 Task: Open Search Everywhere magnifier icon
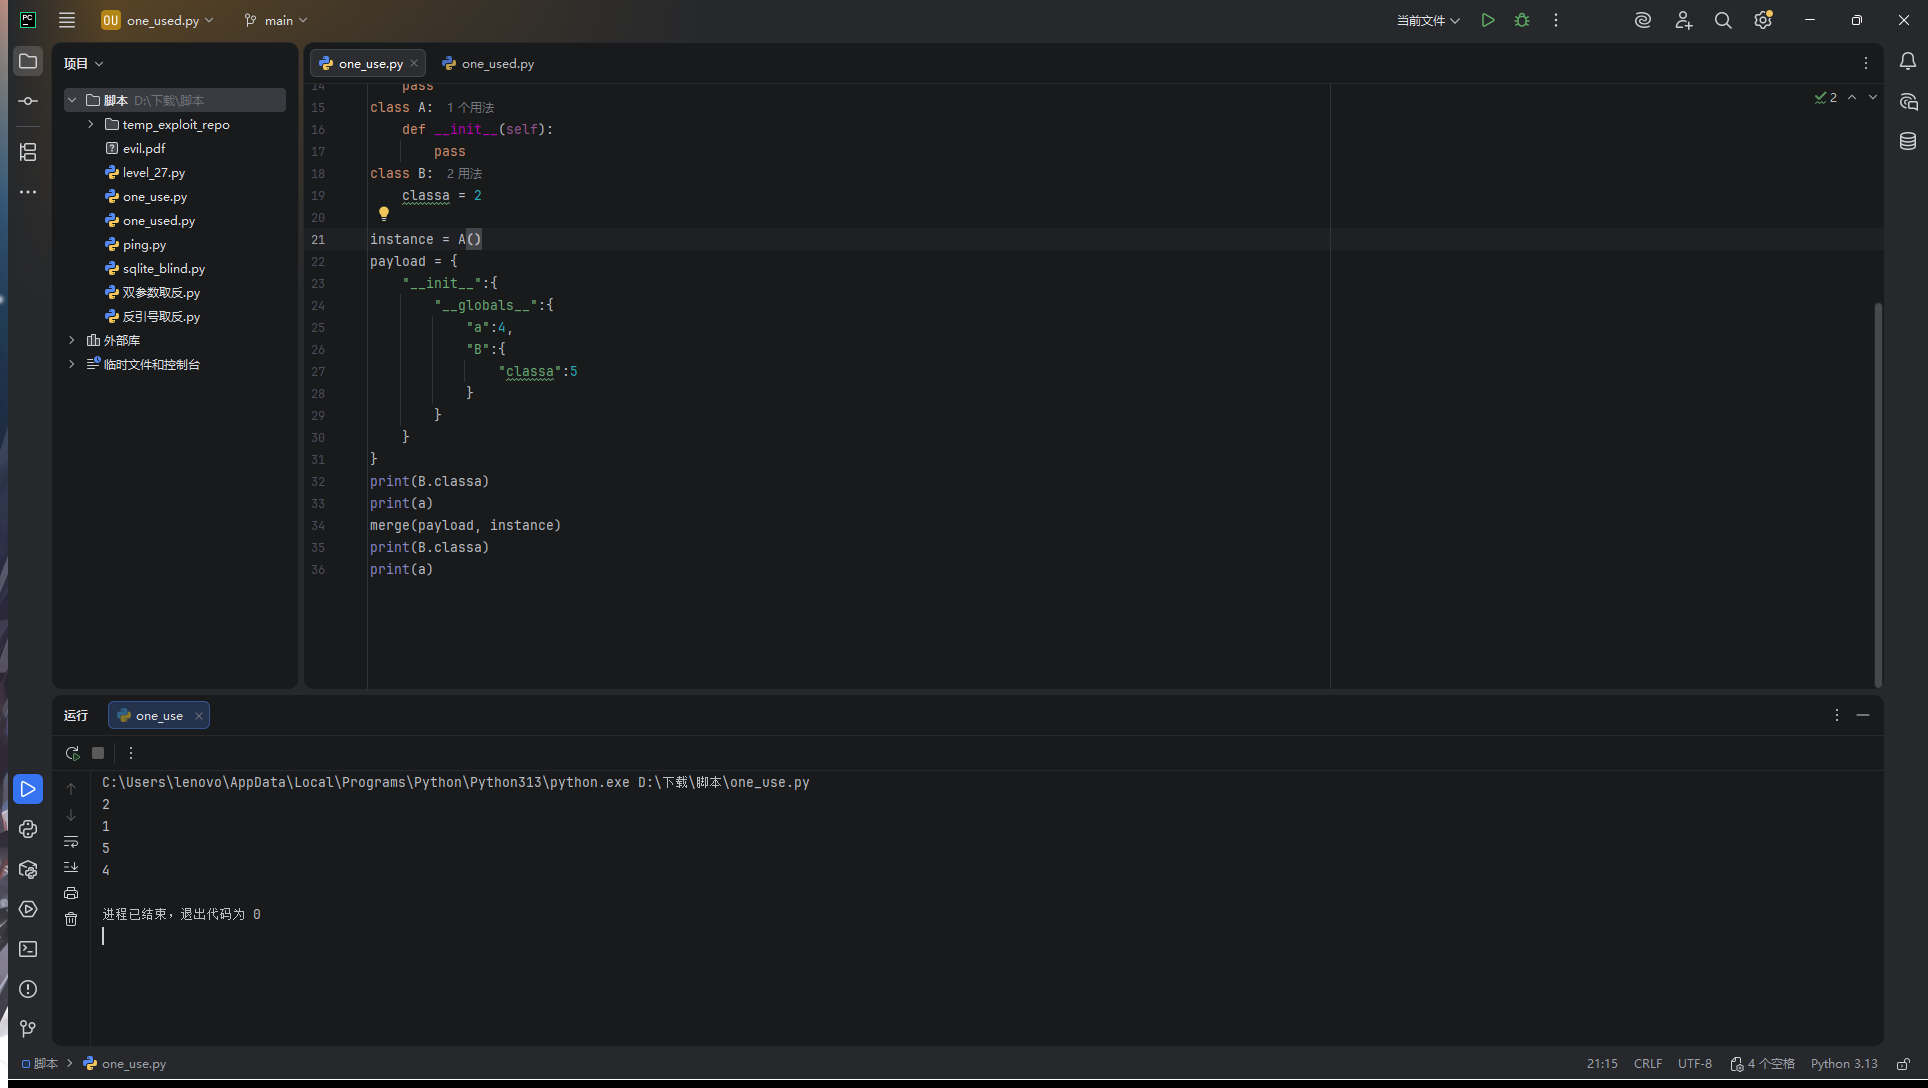1723,20
